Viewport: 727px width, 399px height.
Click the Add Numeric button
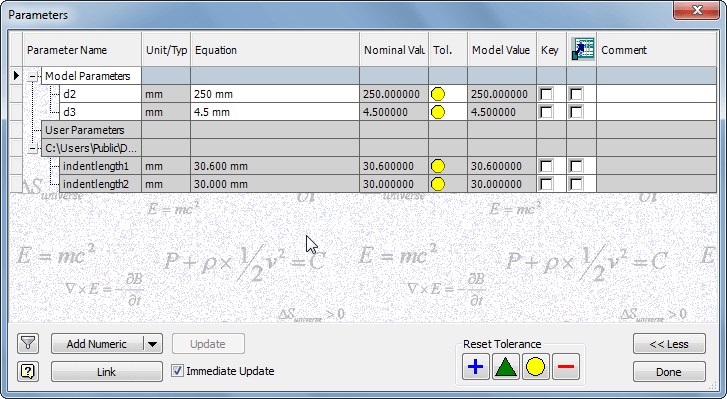coord(97,344)
